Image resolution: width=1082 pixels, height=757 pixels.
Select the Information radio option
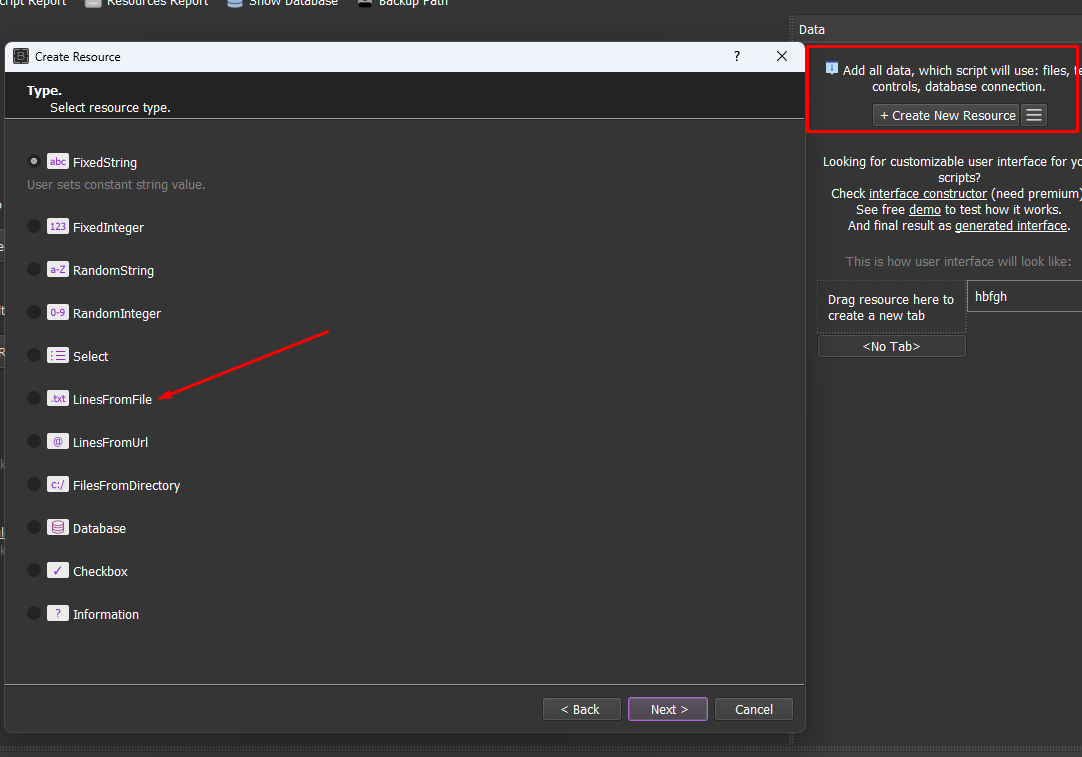(x=34, y=613)
